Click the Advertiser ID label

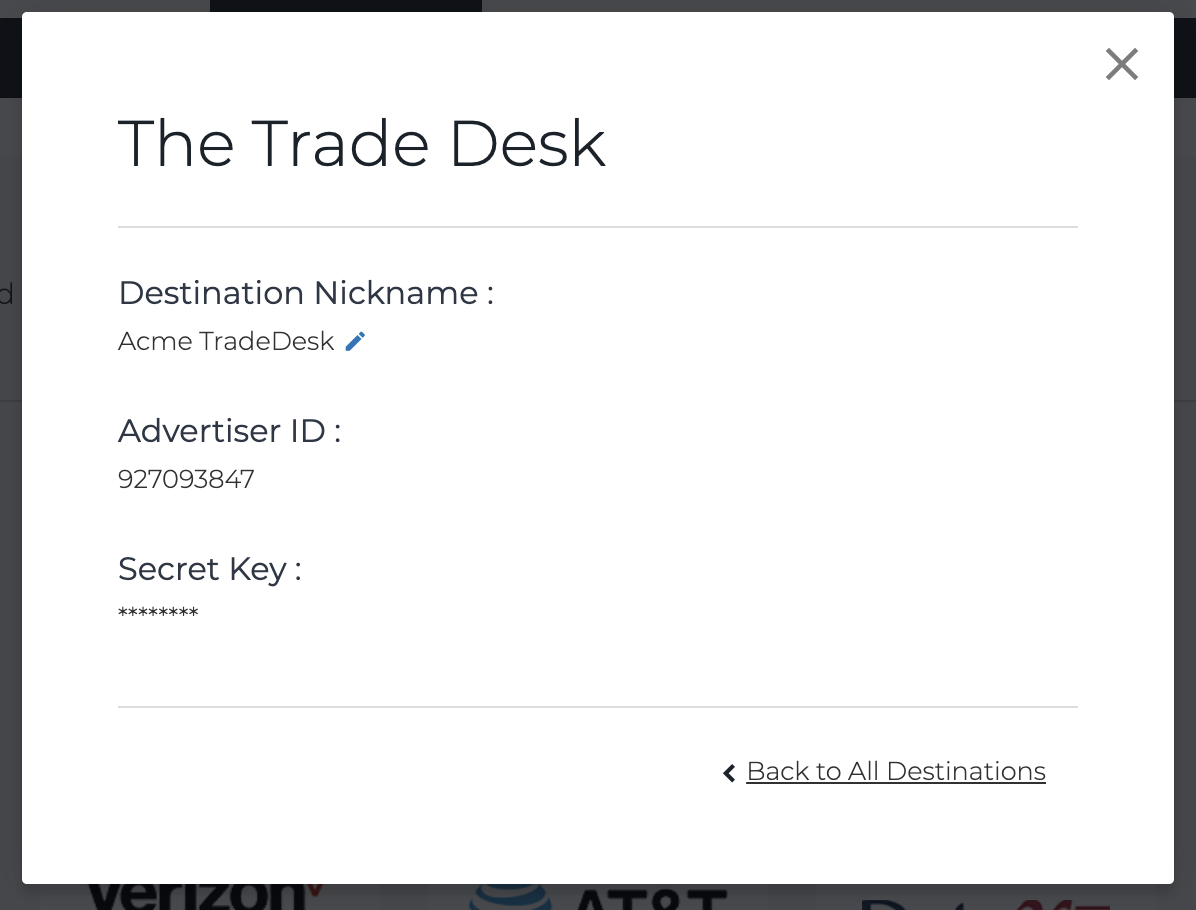230,431
